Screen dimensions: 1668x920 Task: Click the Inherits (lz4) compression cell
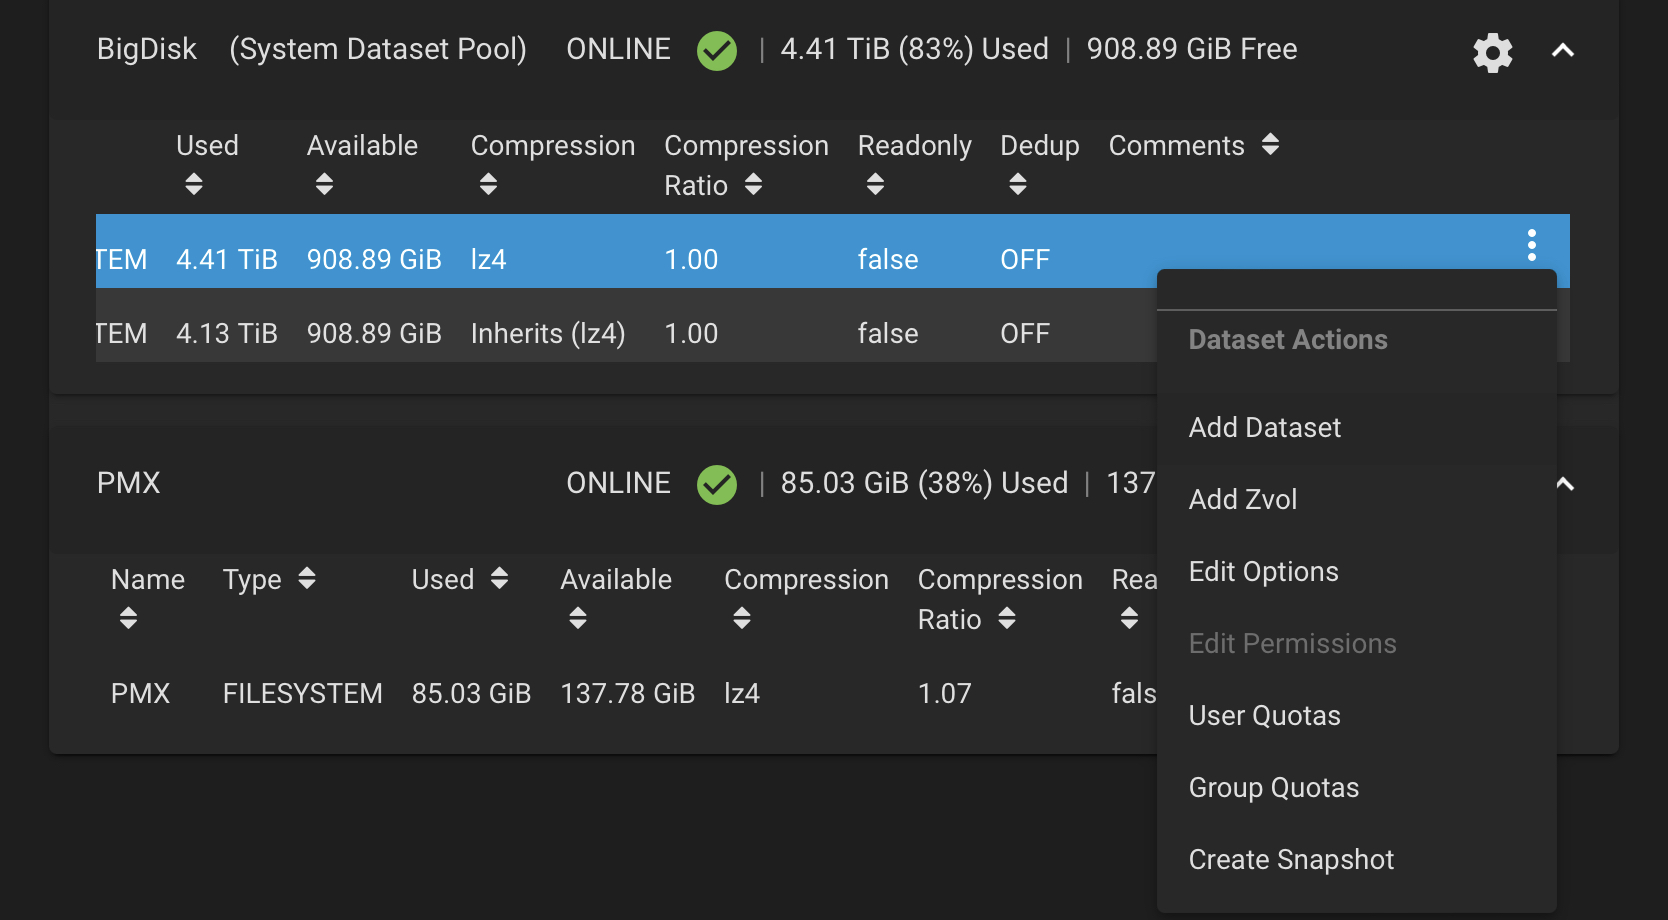tap(548, 333)
